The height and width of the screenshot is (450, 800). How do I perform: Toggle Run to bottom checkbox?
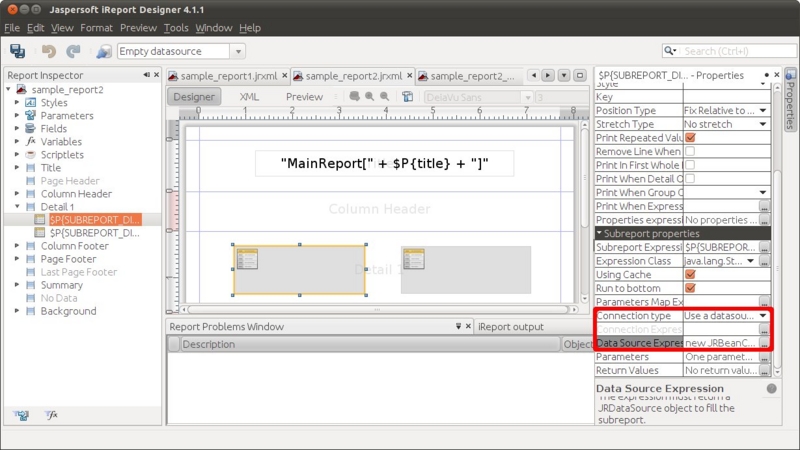pyautogui.click(x=690, y=288)
